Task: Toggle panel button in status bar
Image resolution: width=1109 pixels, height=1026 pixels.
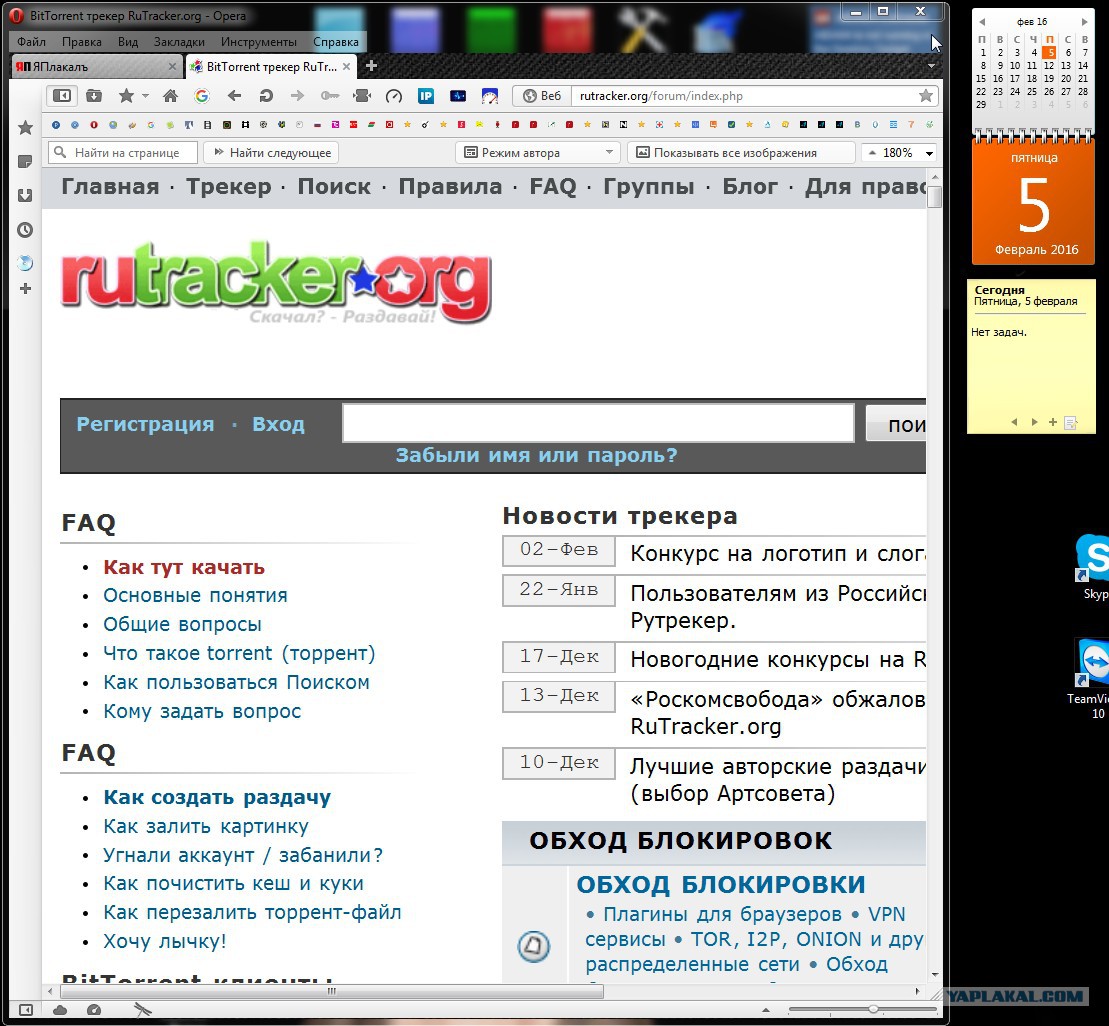Action: point(25,1010)
